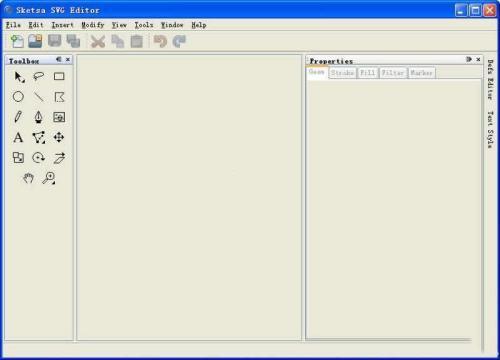Image resolution: width=500 pixels, height=360 pixels.
Task: Click the New document toolbar icon
Action: [17, 41]
